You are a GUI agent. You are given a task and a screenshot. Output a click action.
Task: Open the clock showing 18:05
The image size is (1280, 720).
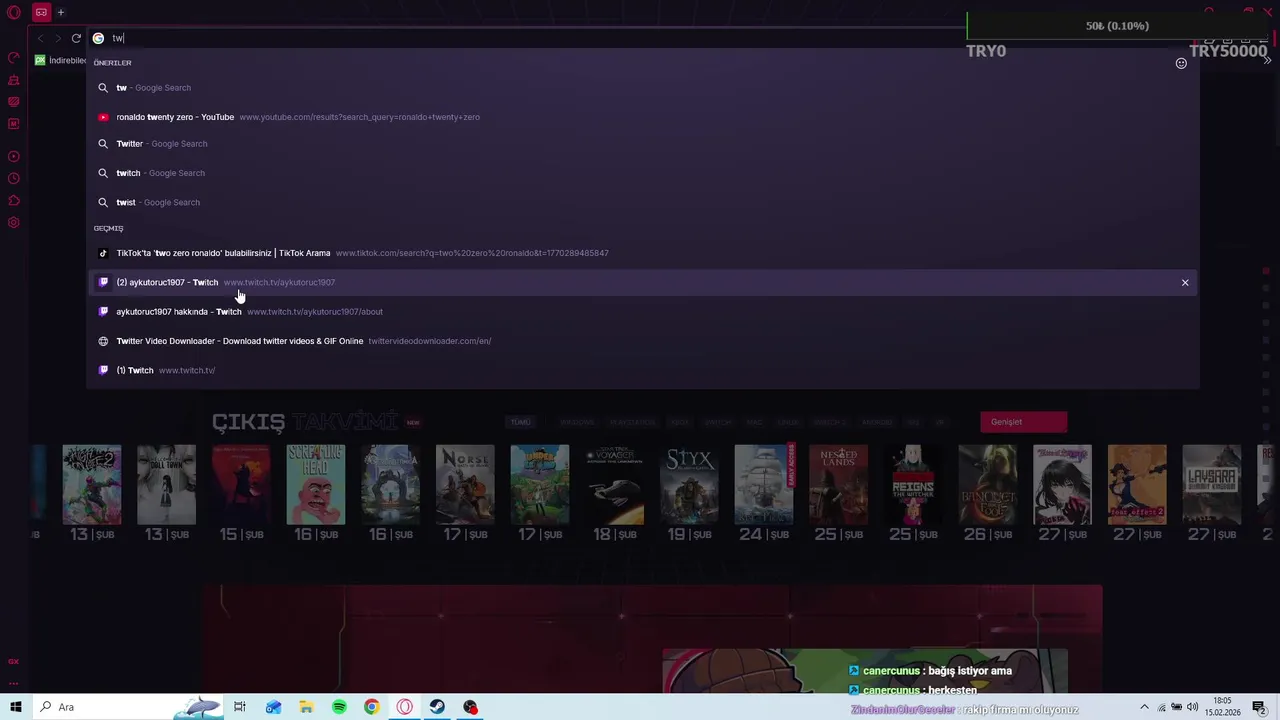click(x=1222, y=707)
